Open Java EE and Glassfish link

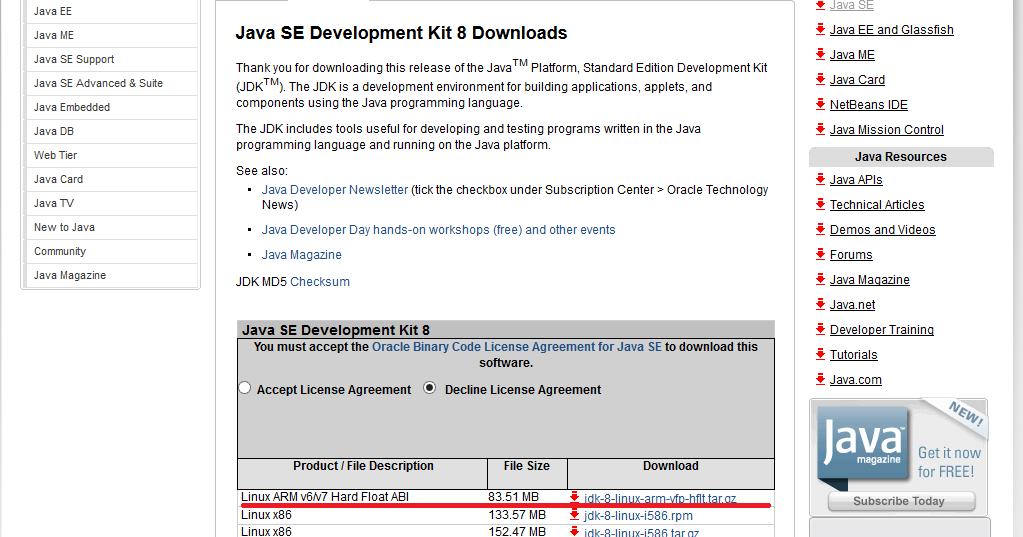click(891, 30)
